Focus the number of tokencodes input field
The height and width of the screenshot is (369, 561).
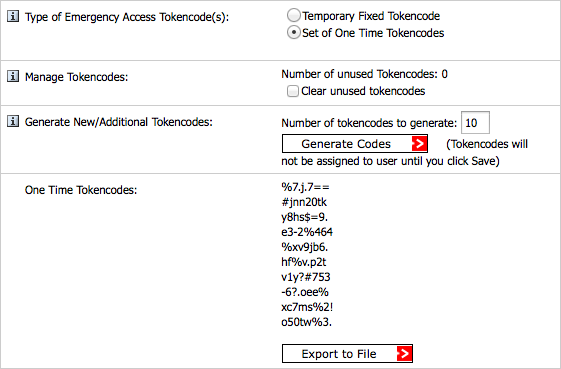point(475,123)
